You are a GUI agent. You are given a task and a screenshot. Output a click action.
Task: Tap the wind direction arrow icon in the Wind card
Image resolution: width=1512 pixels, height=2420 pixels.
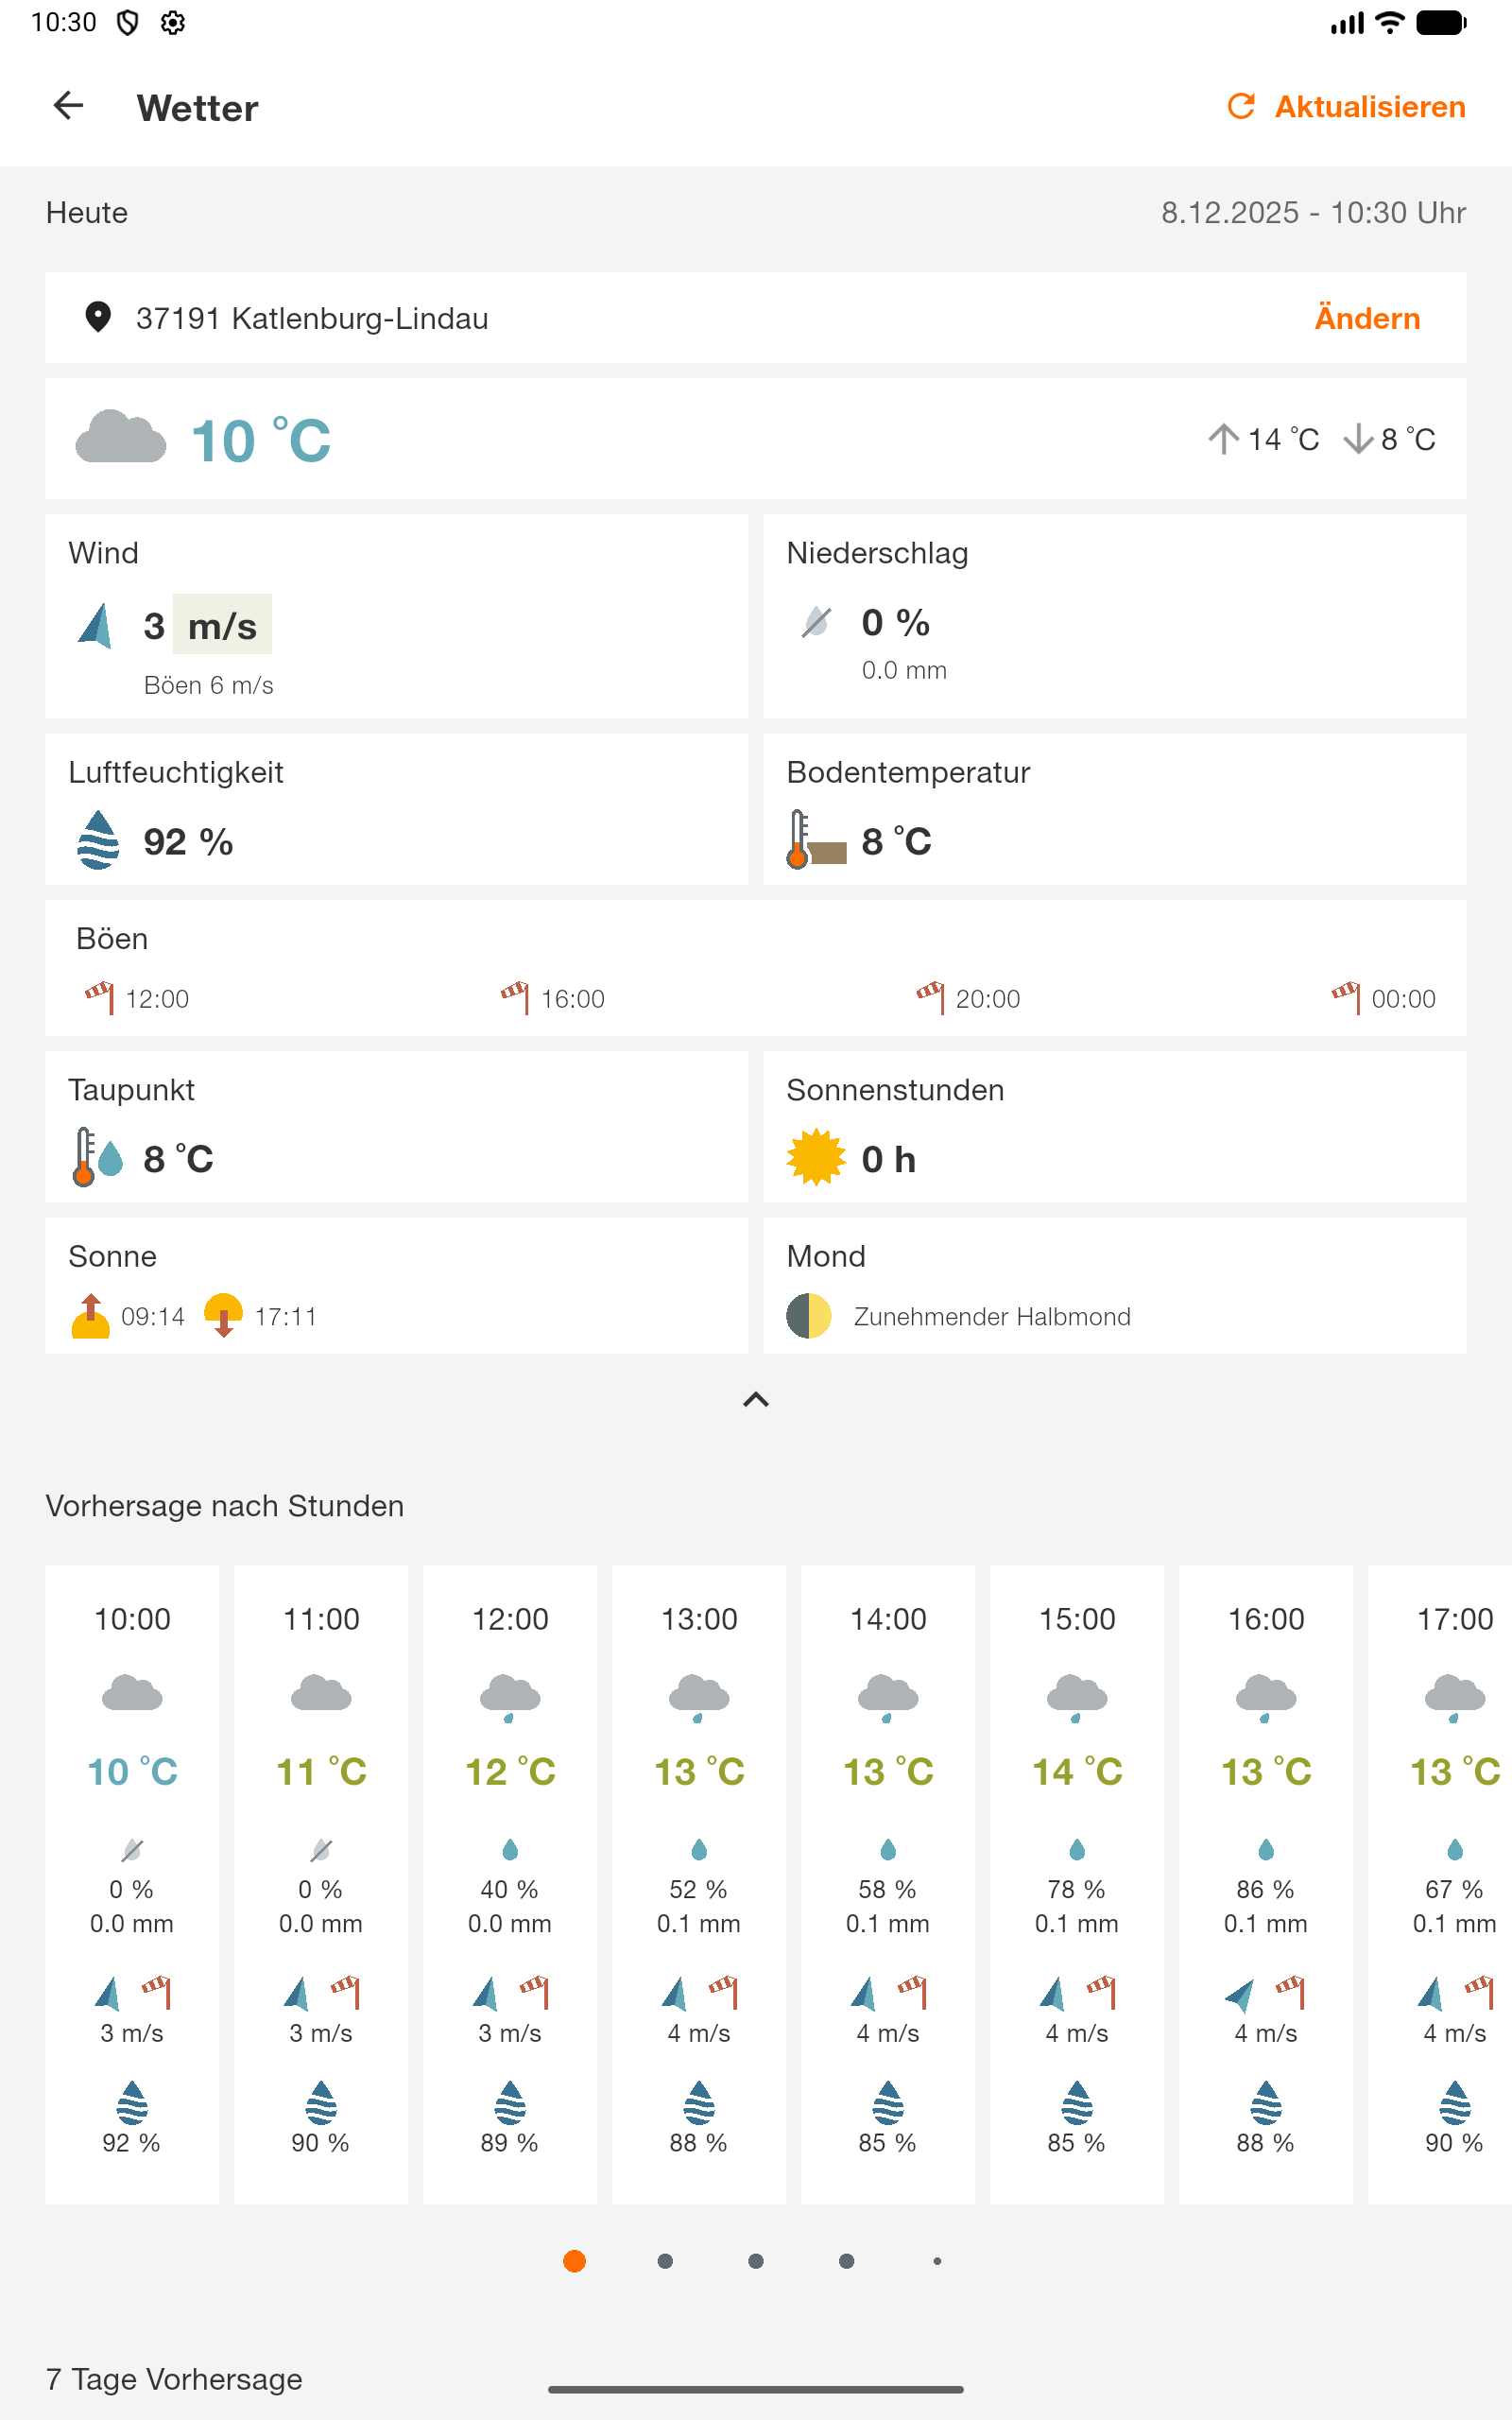(x=96, y=626)
